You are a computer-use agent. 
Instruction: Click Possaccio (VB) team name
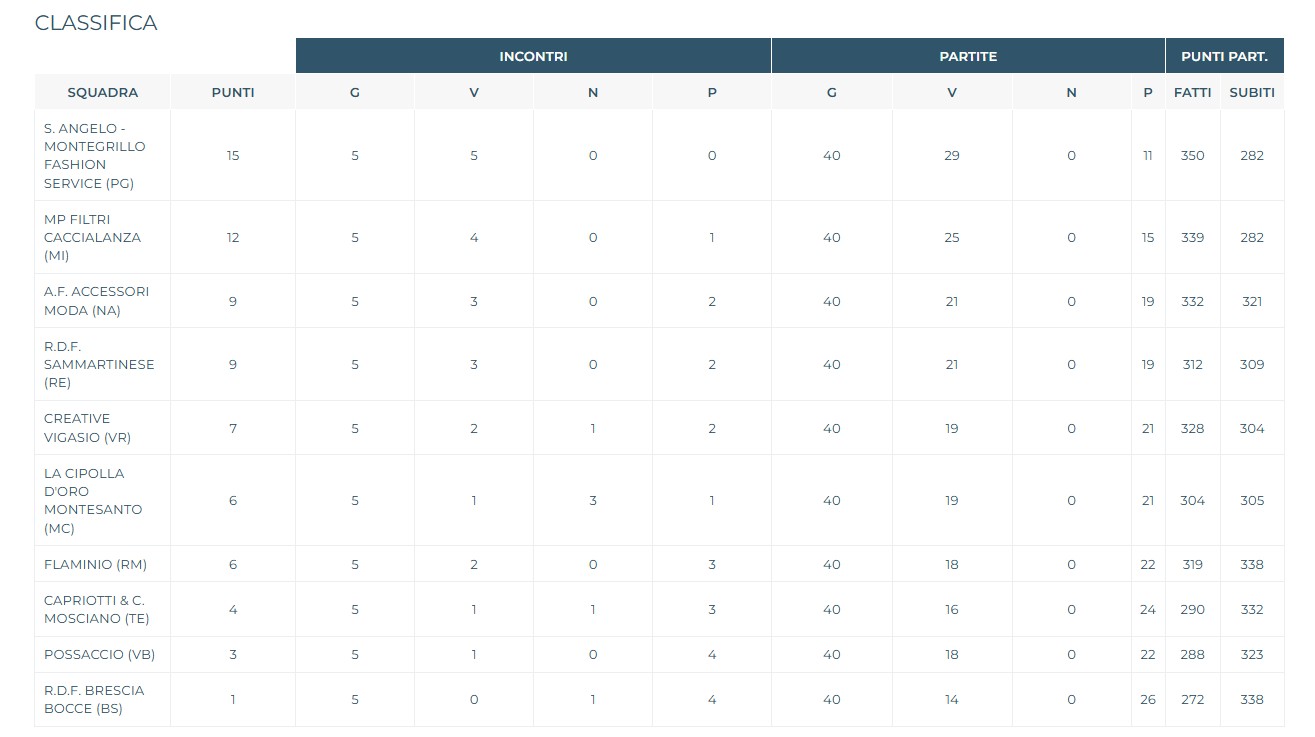(x=99, y=654)
